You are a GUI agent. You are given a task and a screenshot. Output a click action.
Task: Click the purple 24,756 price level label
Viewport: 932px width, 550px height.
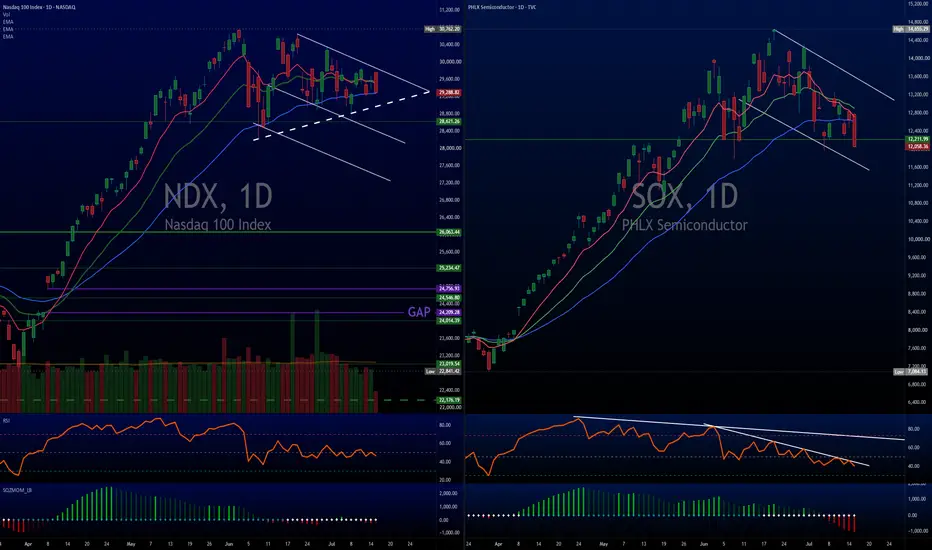[449, 289]
